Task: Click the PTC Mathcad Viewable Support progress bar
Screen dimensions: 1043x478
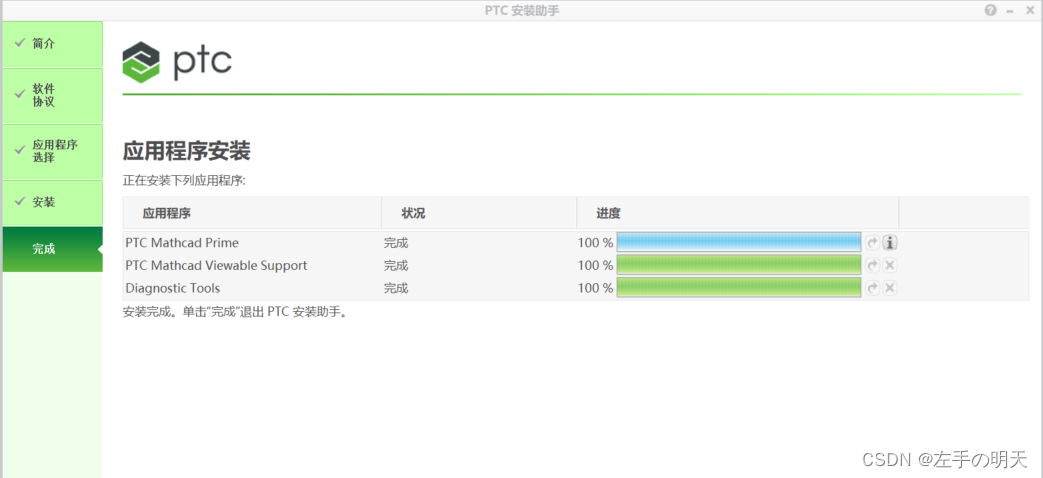Action: (x=738, y=265)
